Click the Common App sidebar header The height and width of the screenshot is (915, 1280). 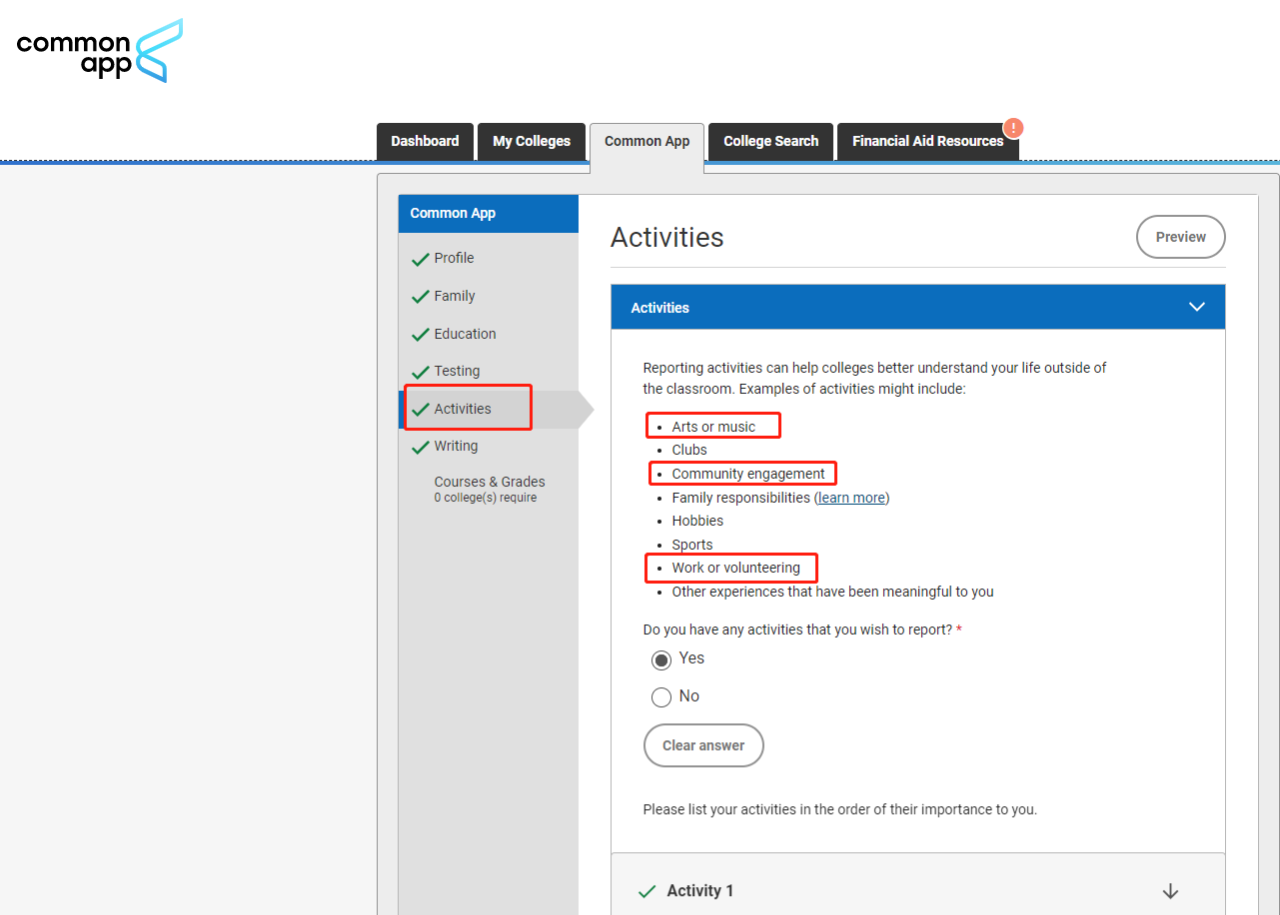(488, 214)
